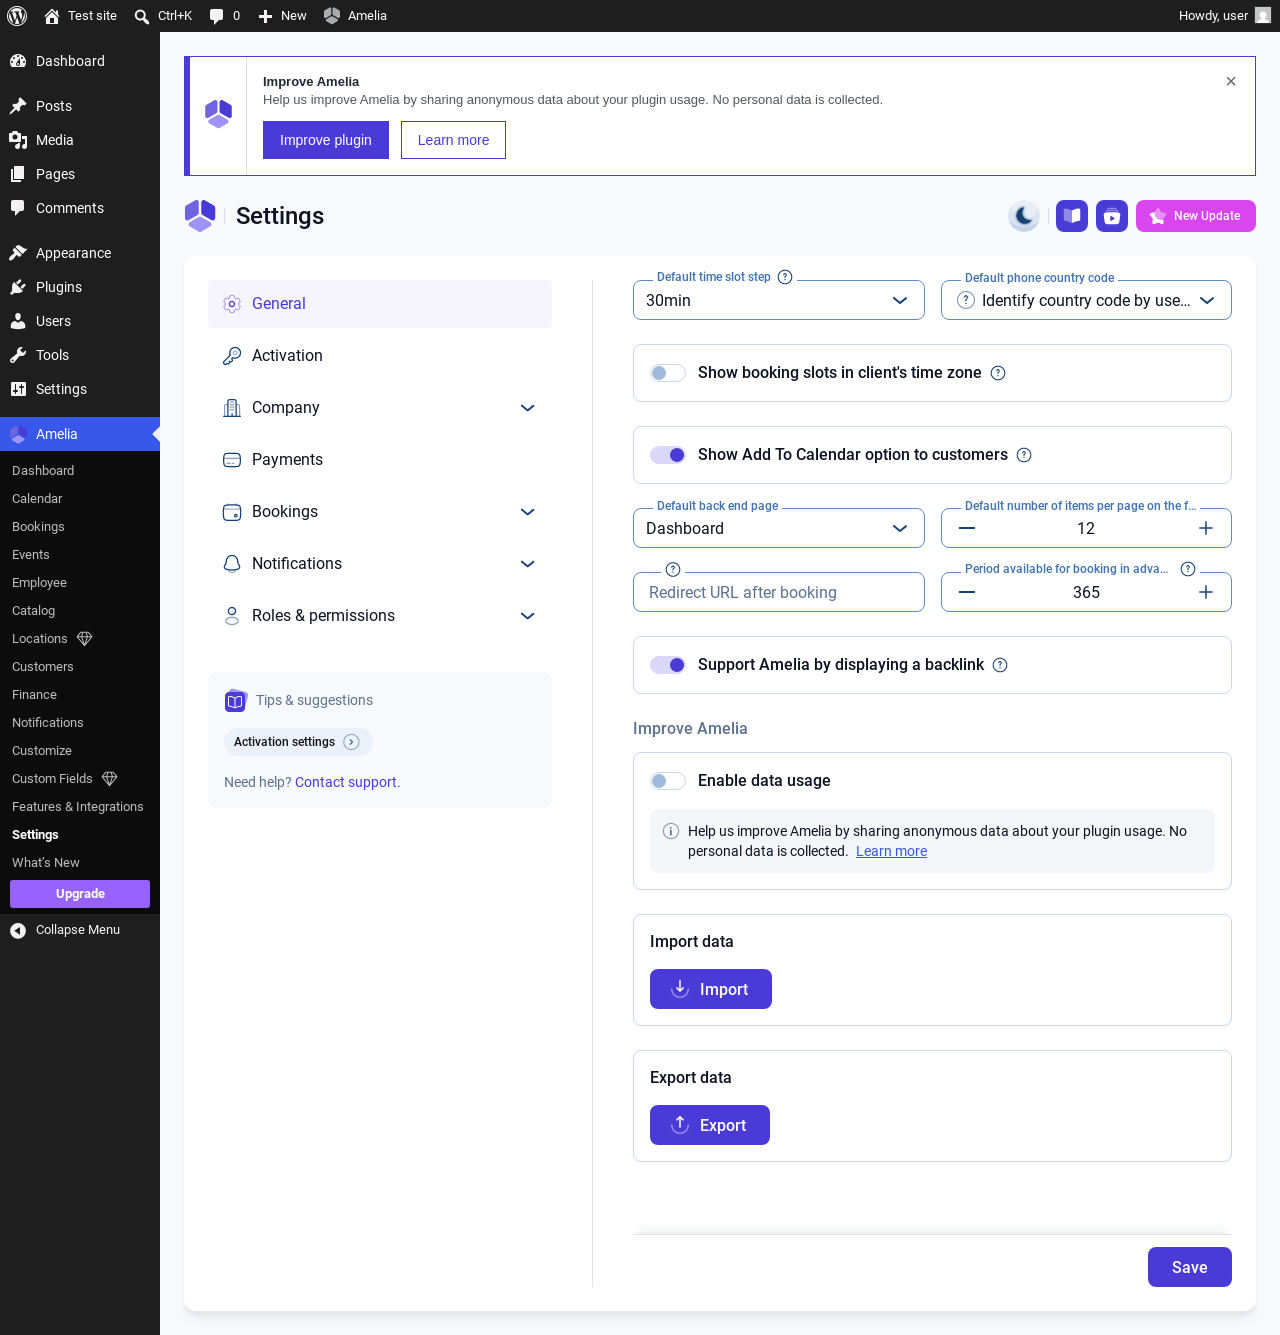
Task: Open Default back end page dropdown
Action: pyautogui.click(x=779, y=528)
